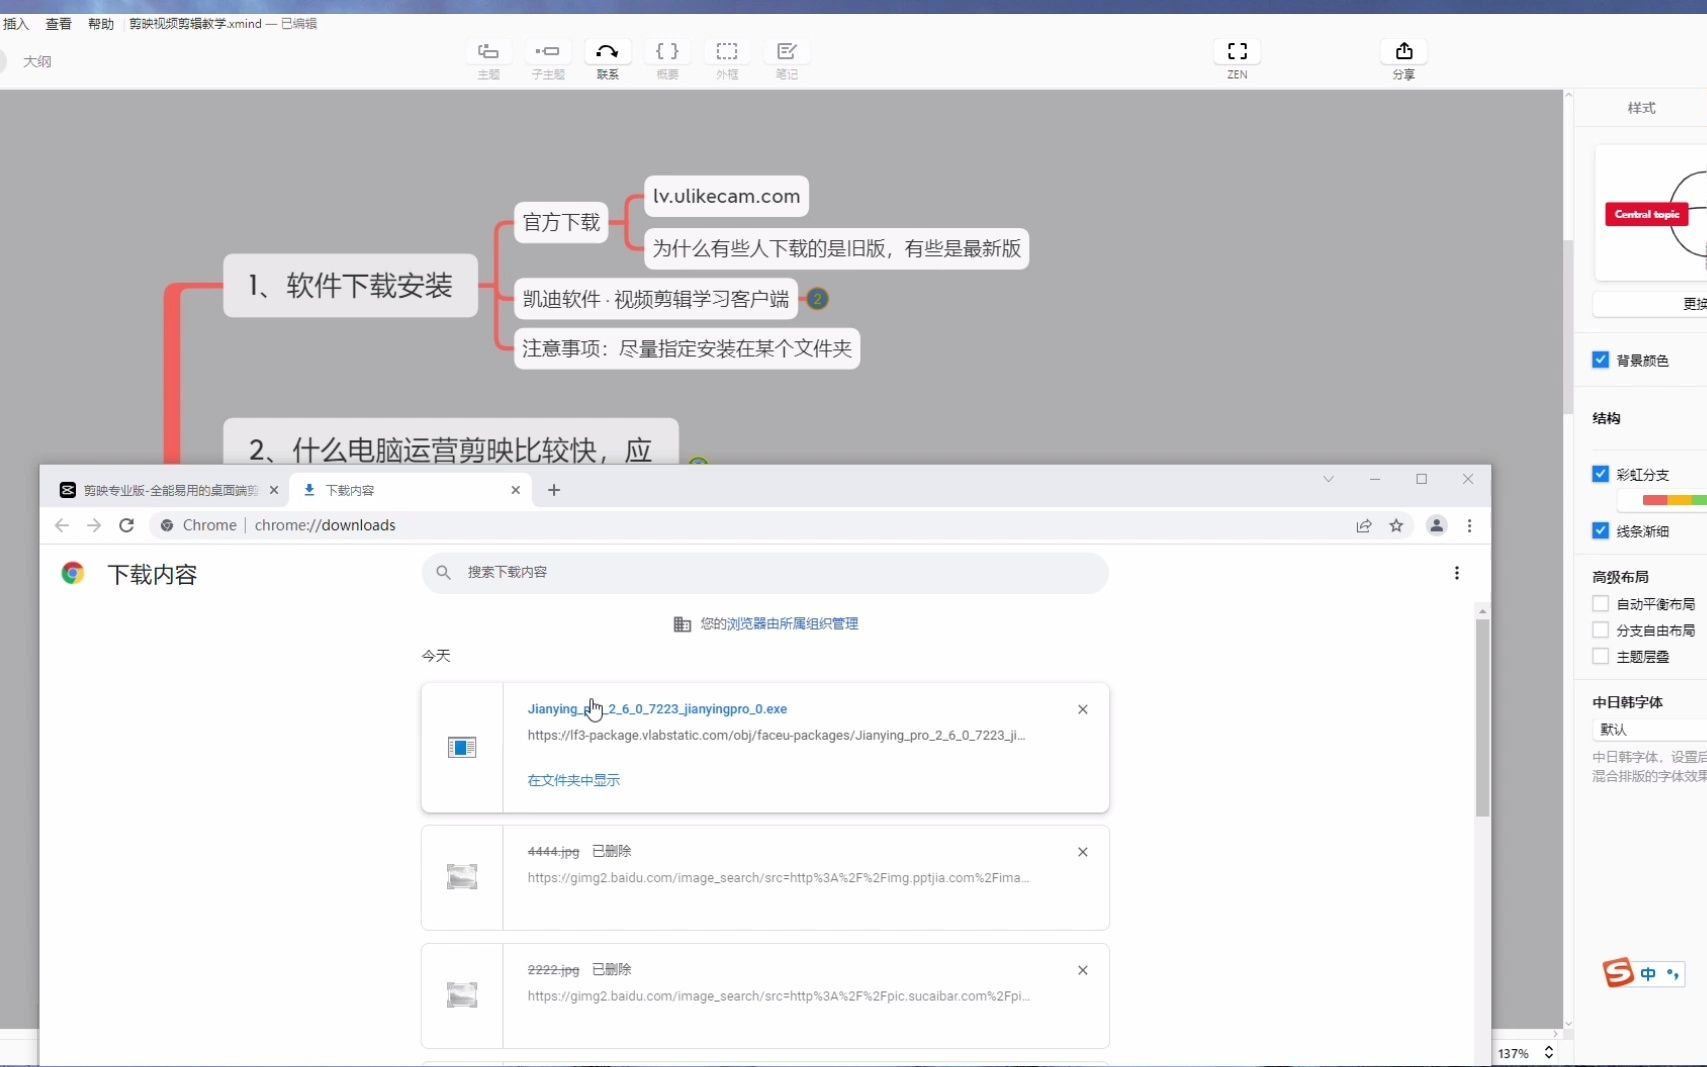Click the Topic (主题) toolbar icon
1707x1067 pixels.
(488, 52)
